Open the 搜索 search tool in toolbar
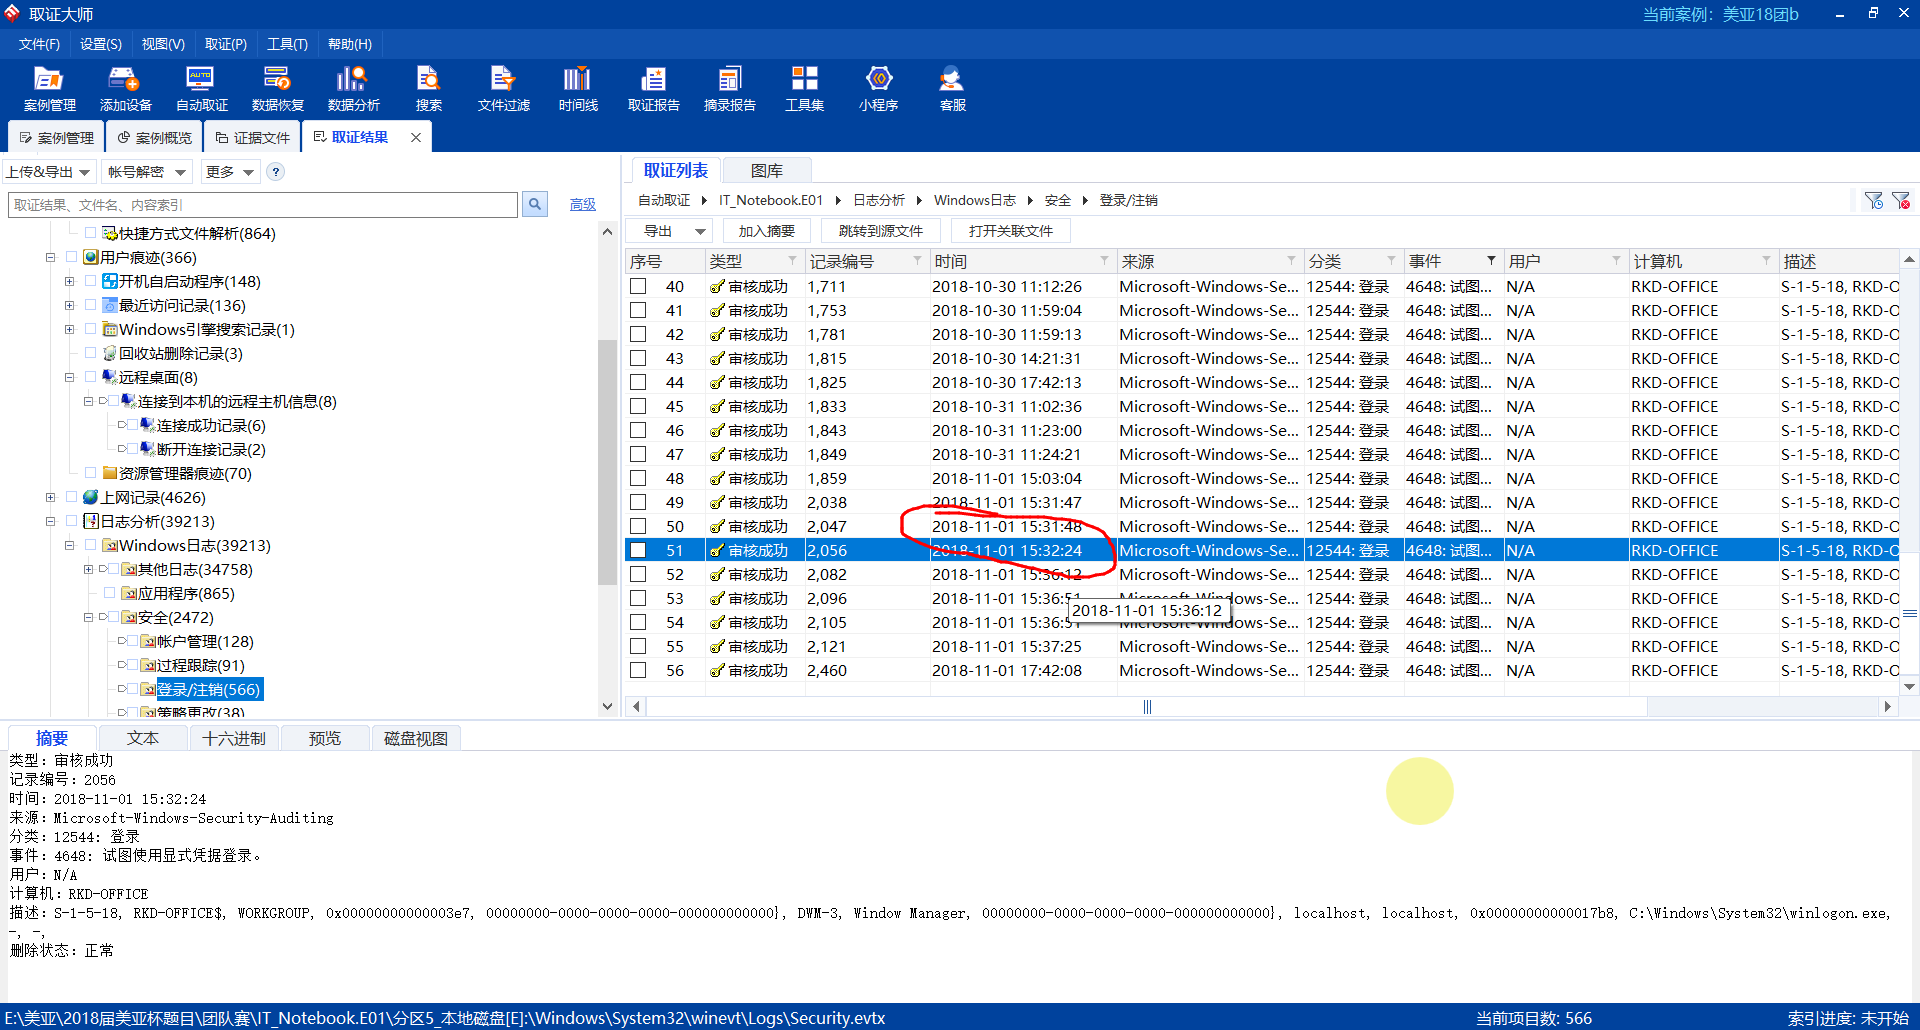 [428, 89]
